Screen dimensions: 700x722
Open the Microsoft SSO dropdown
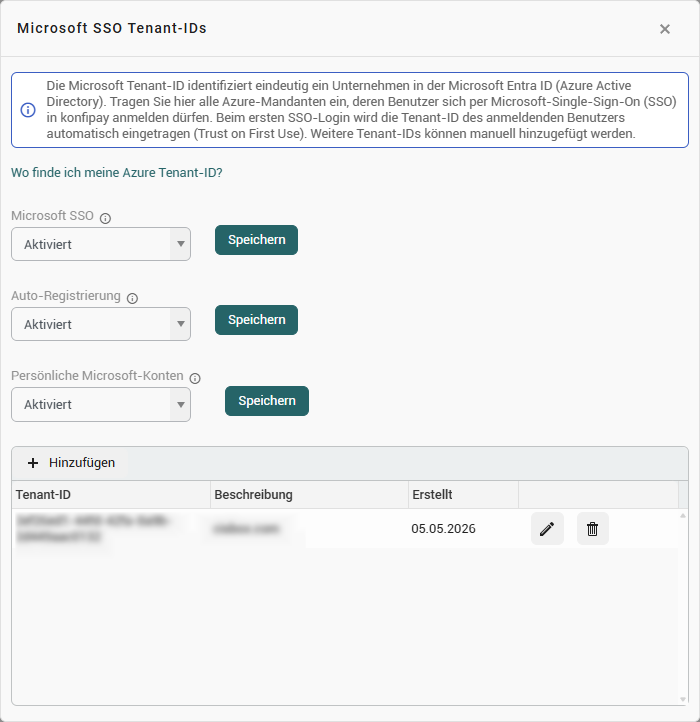[x=101, y=244]
